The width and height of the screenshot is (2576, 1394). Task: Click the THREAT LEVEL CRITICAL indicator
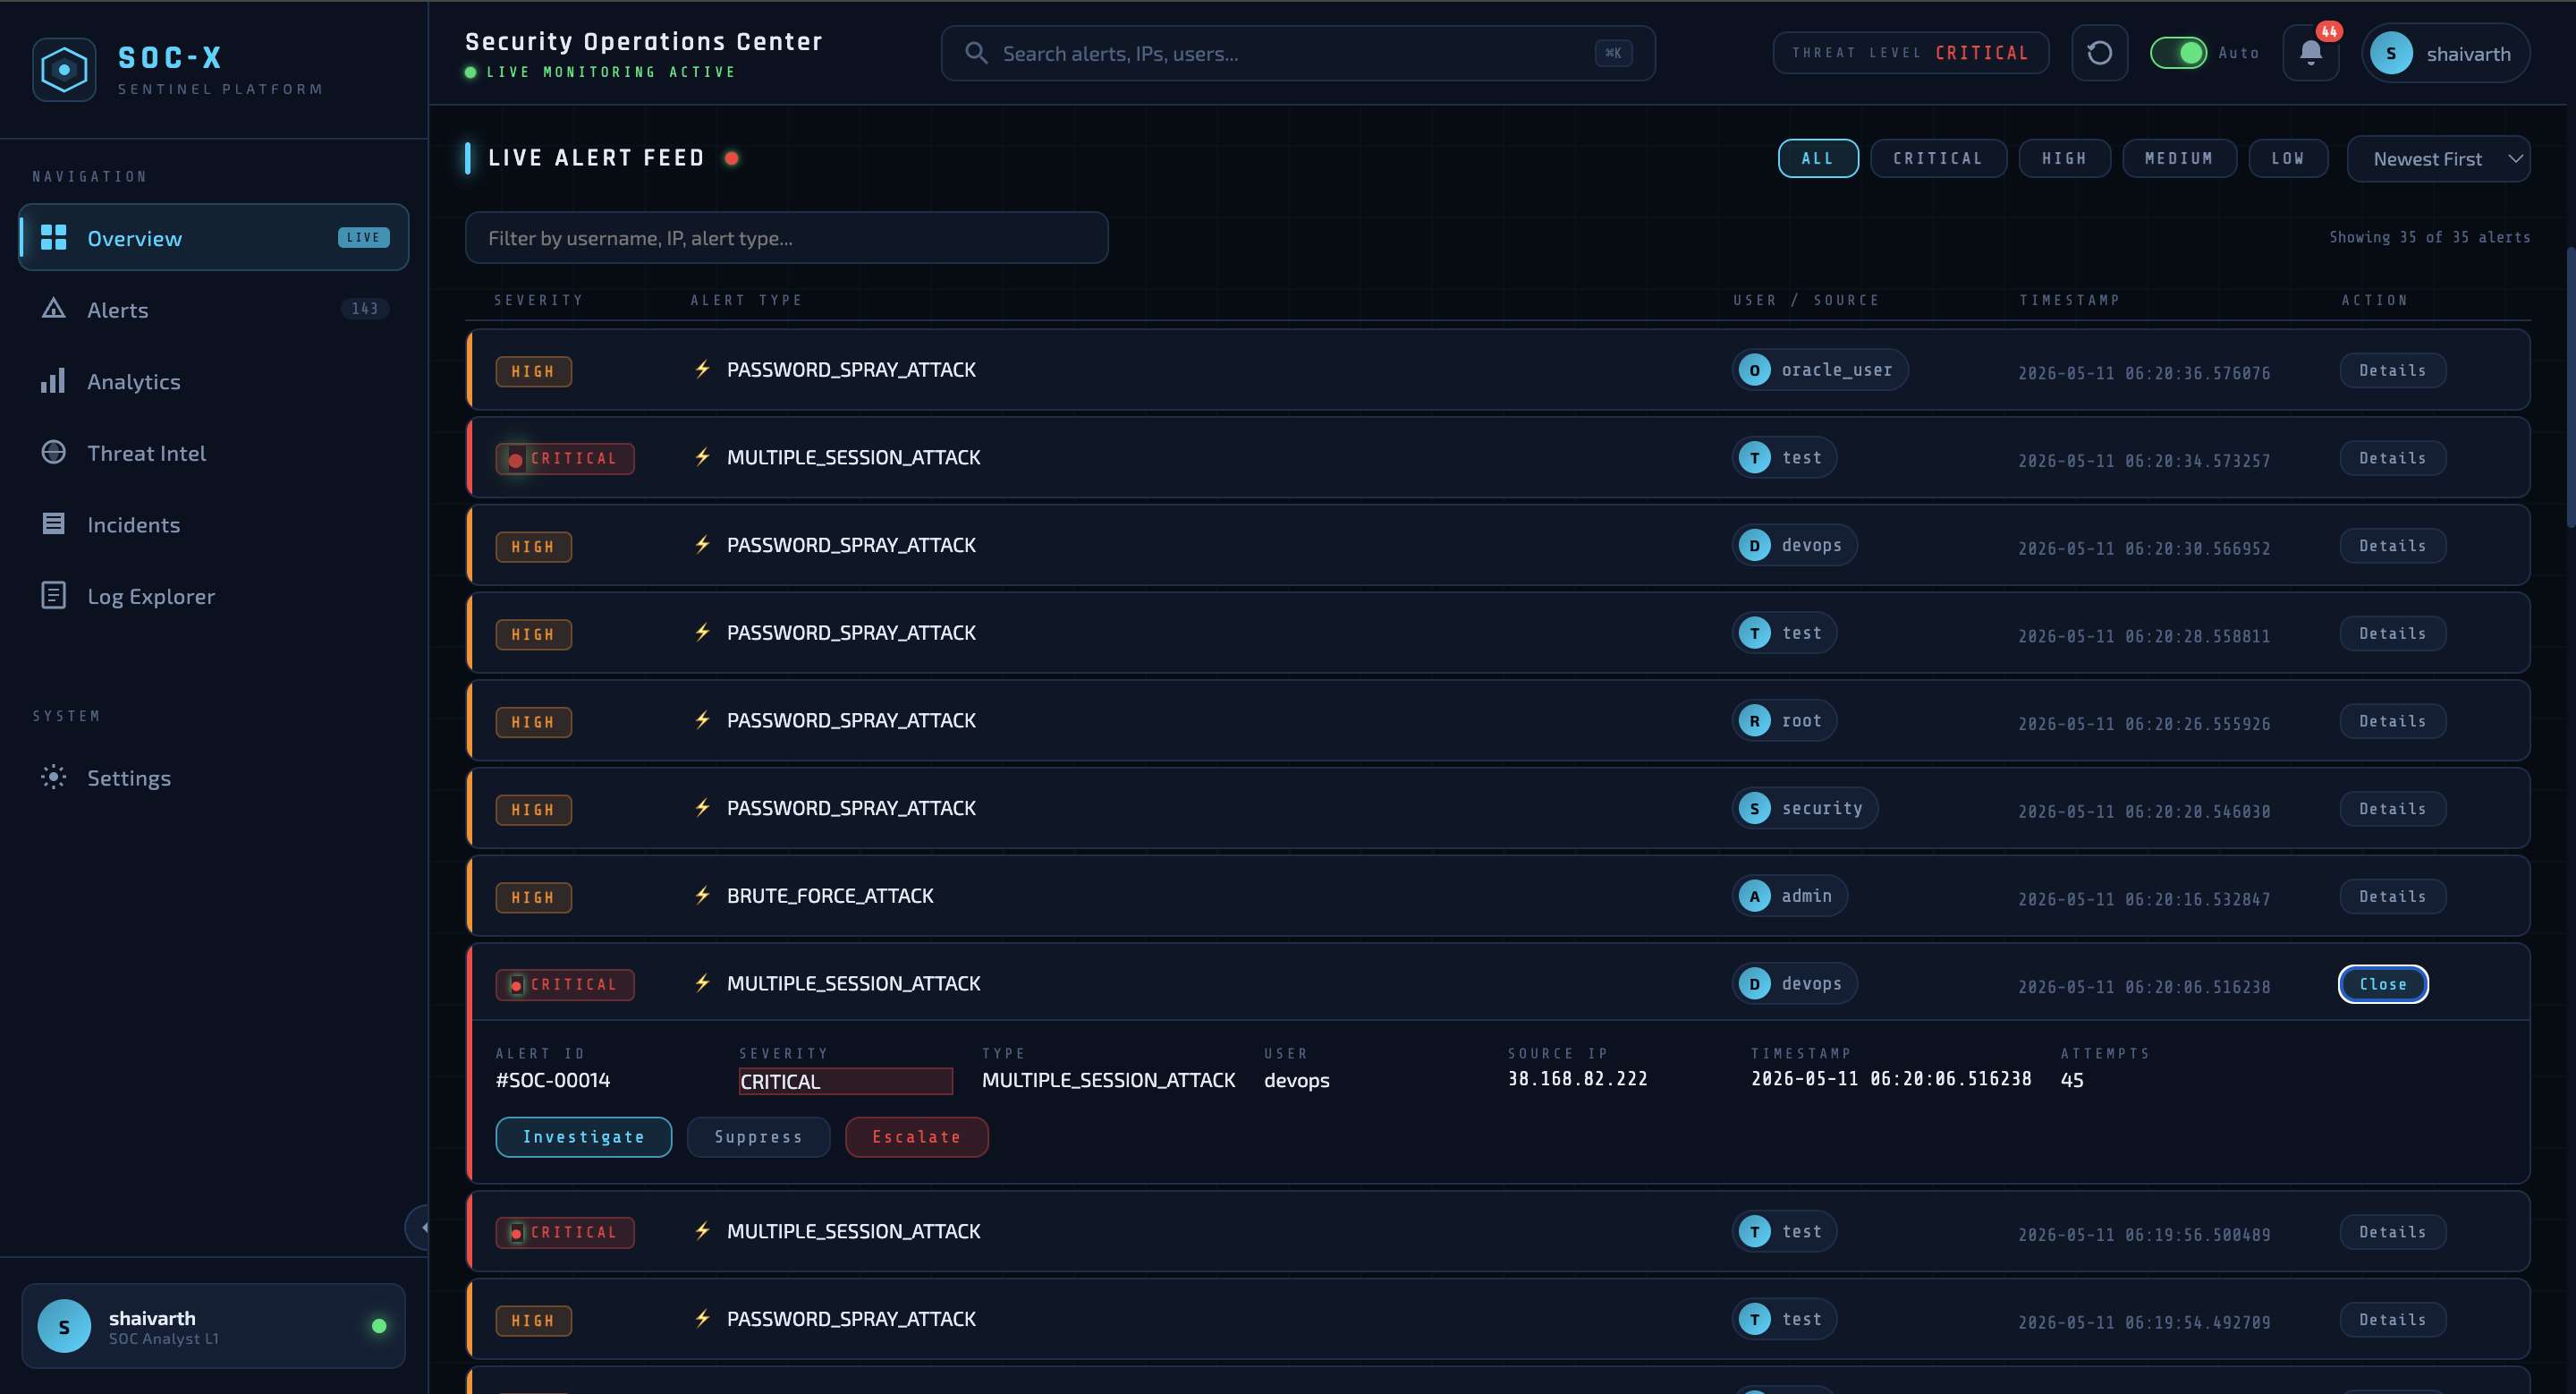(1910, 53)
